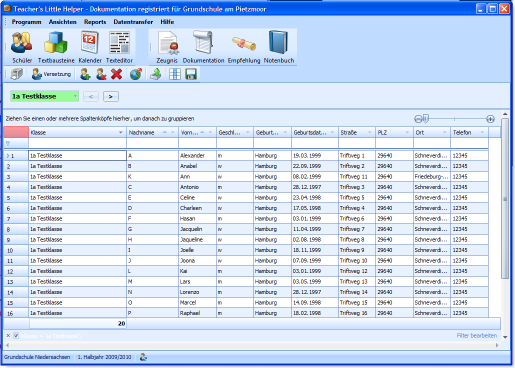
Task: Click the remove student icon
Action: pos(101,74)
